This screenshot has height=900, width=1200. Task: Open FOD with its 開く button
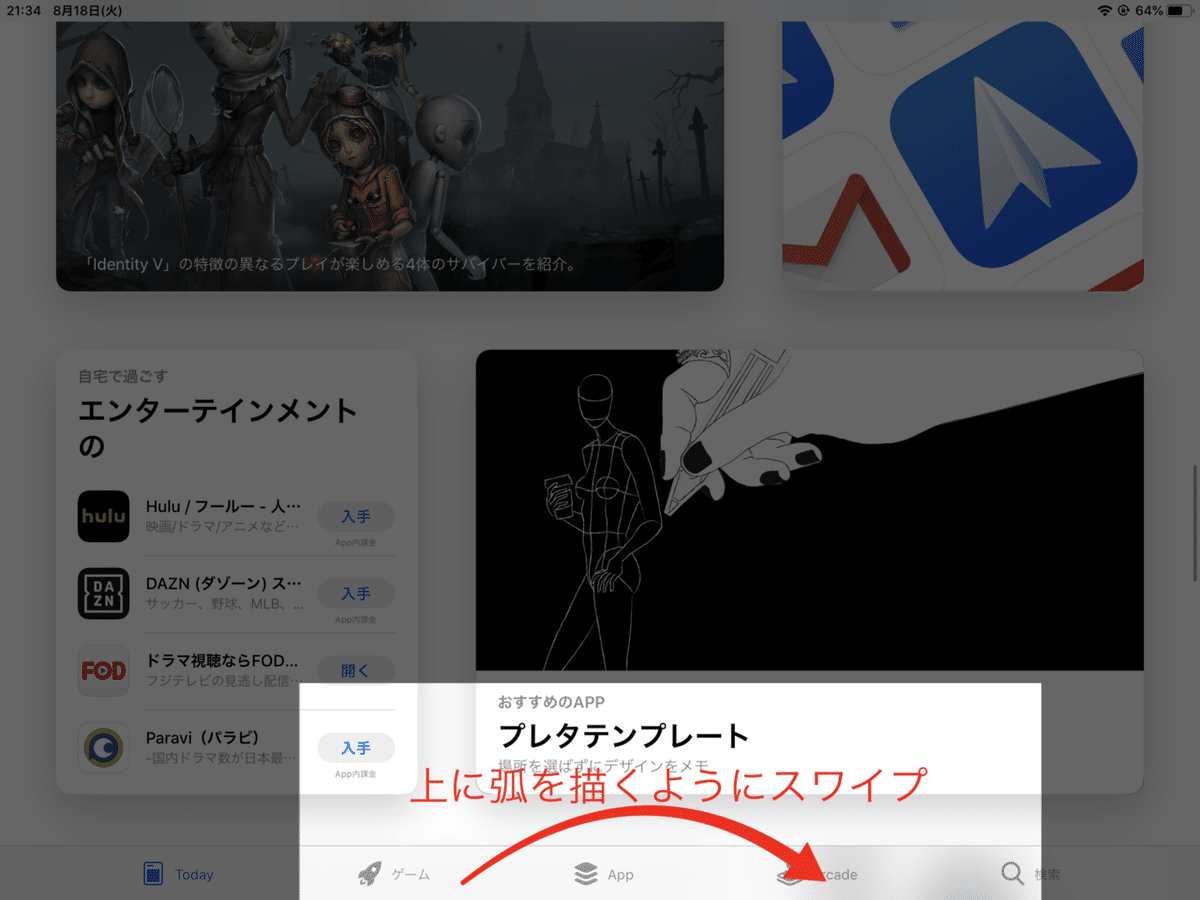coord(356,671)
